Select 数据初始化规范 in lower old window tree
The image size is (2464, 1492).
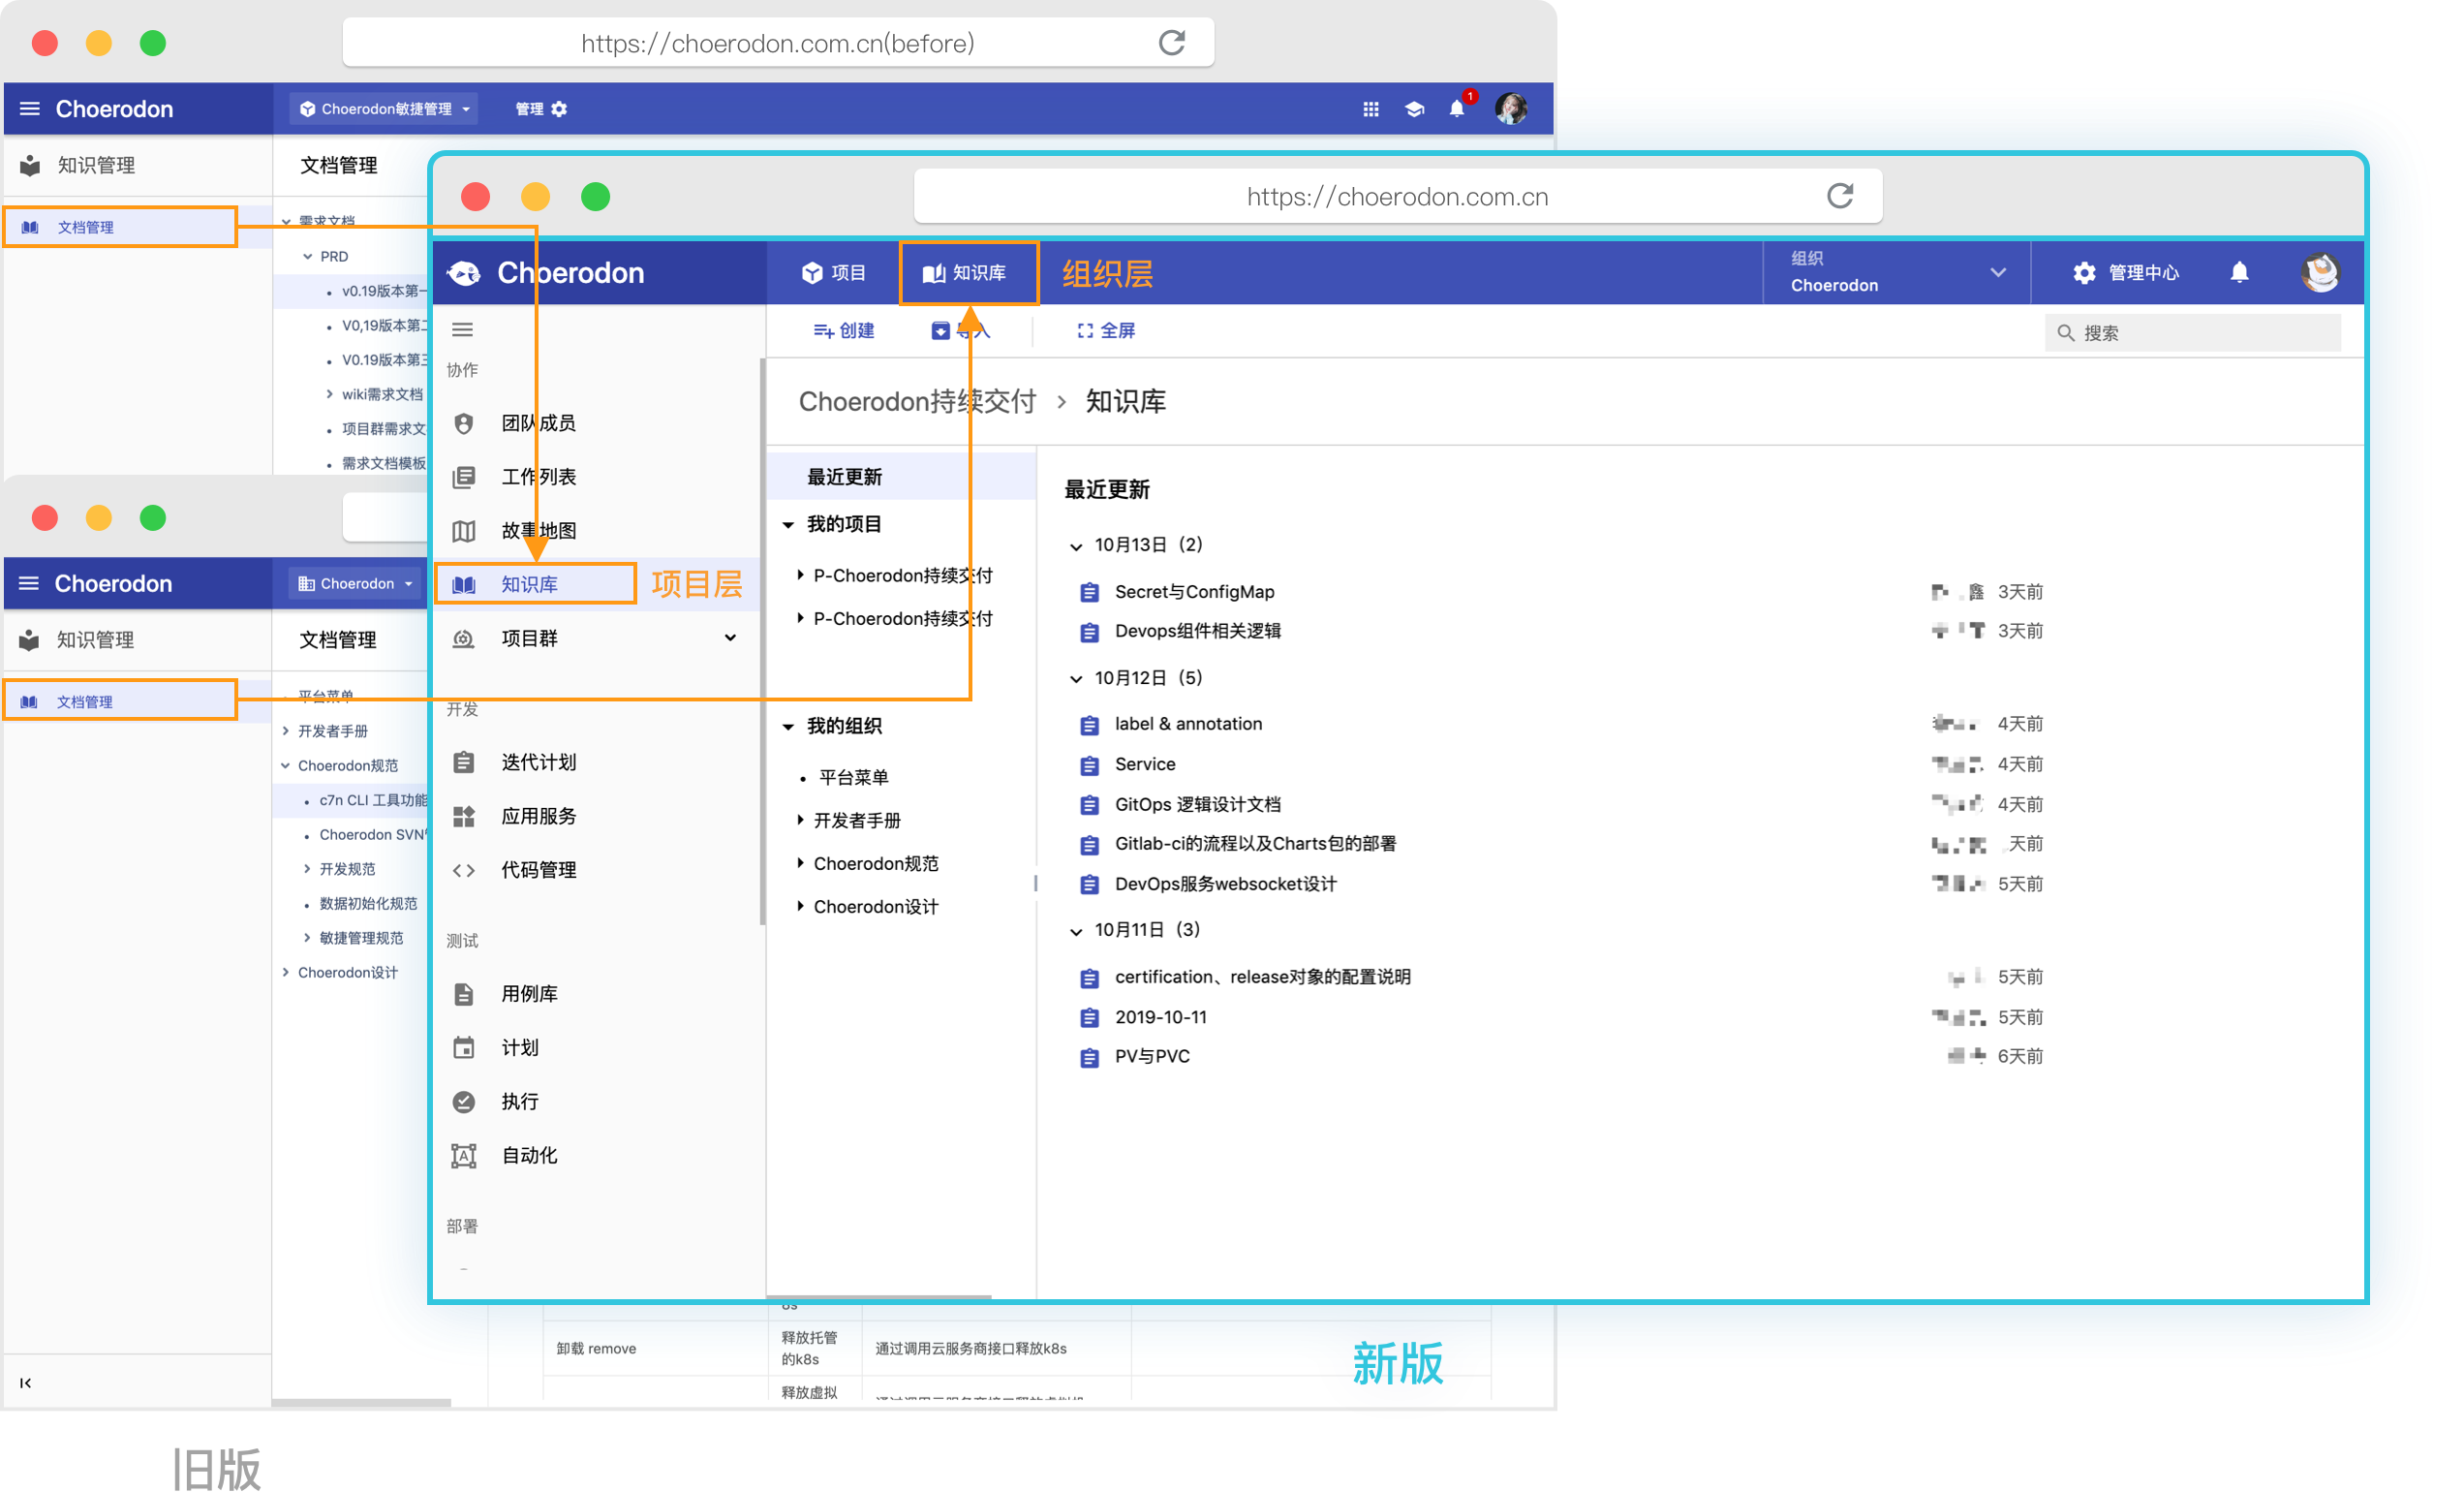click(x=368, y=903)
